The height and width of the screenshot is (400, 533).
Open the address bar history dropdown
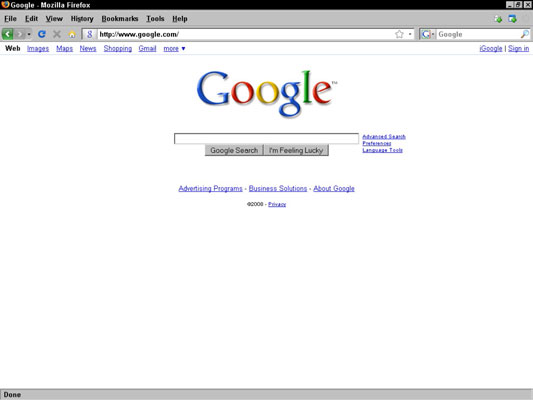410,34
